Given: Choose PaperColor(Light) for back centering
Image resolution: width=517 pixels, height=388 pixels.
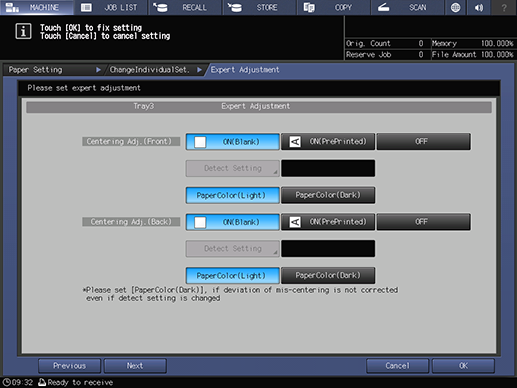Looking at the screenshot, I should (232, 275).
